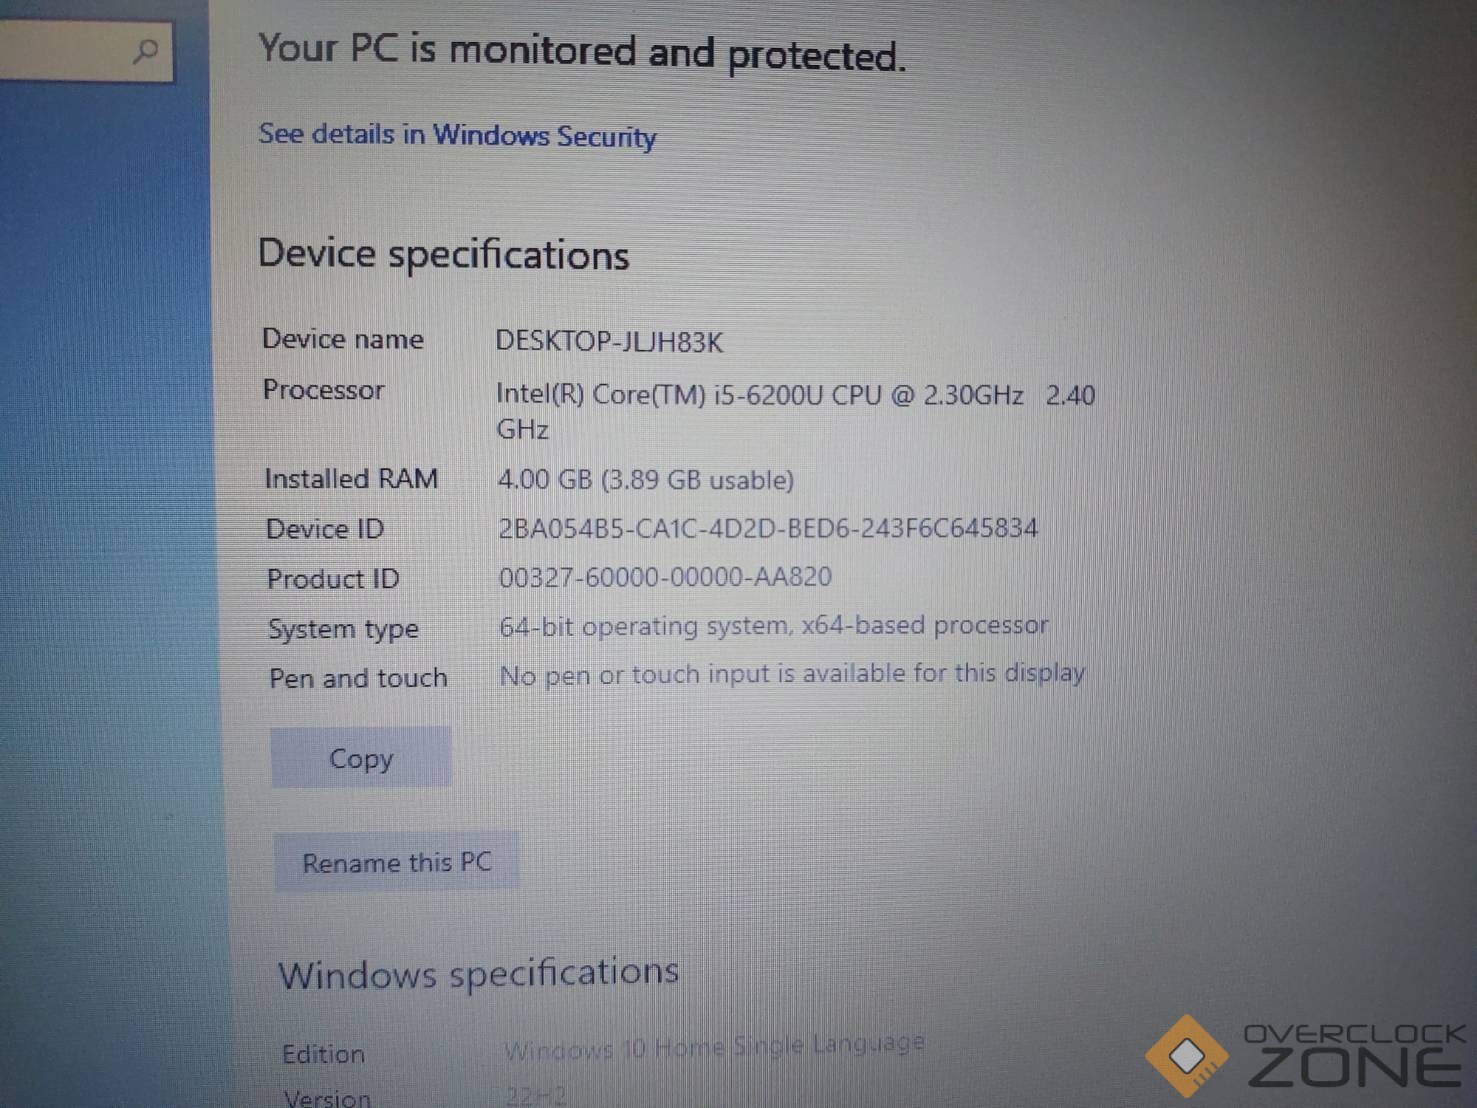The height and width of the screenshot is (1108, 1477).
Task: Click the No pen or touch input text
Action: point(792,675)
